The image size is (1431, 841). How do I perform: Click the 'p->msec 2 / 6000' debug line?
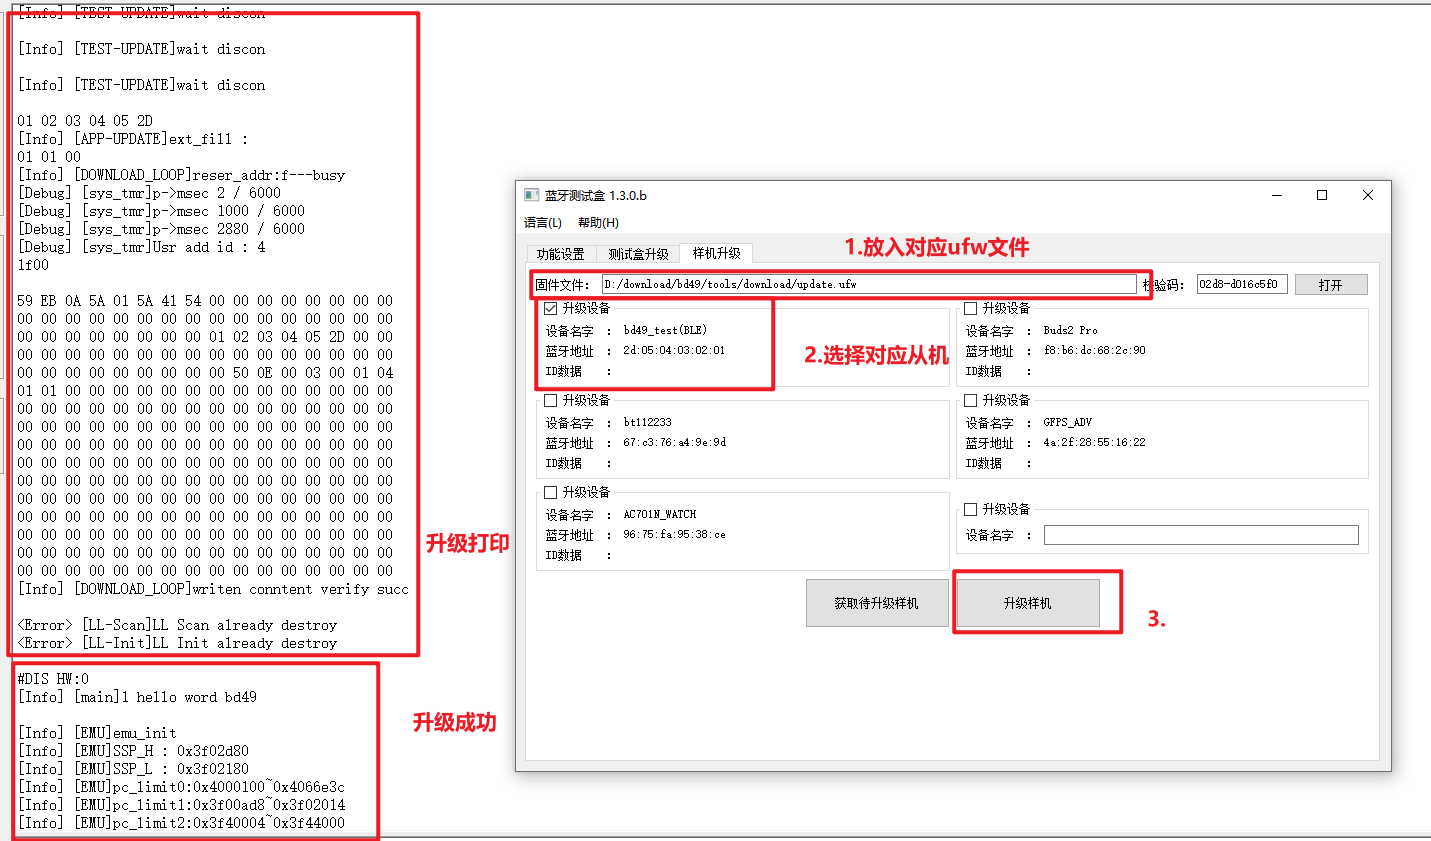point(149,193)
